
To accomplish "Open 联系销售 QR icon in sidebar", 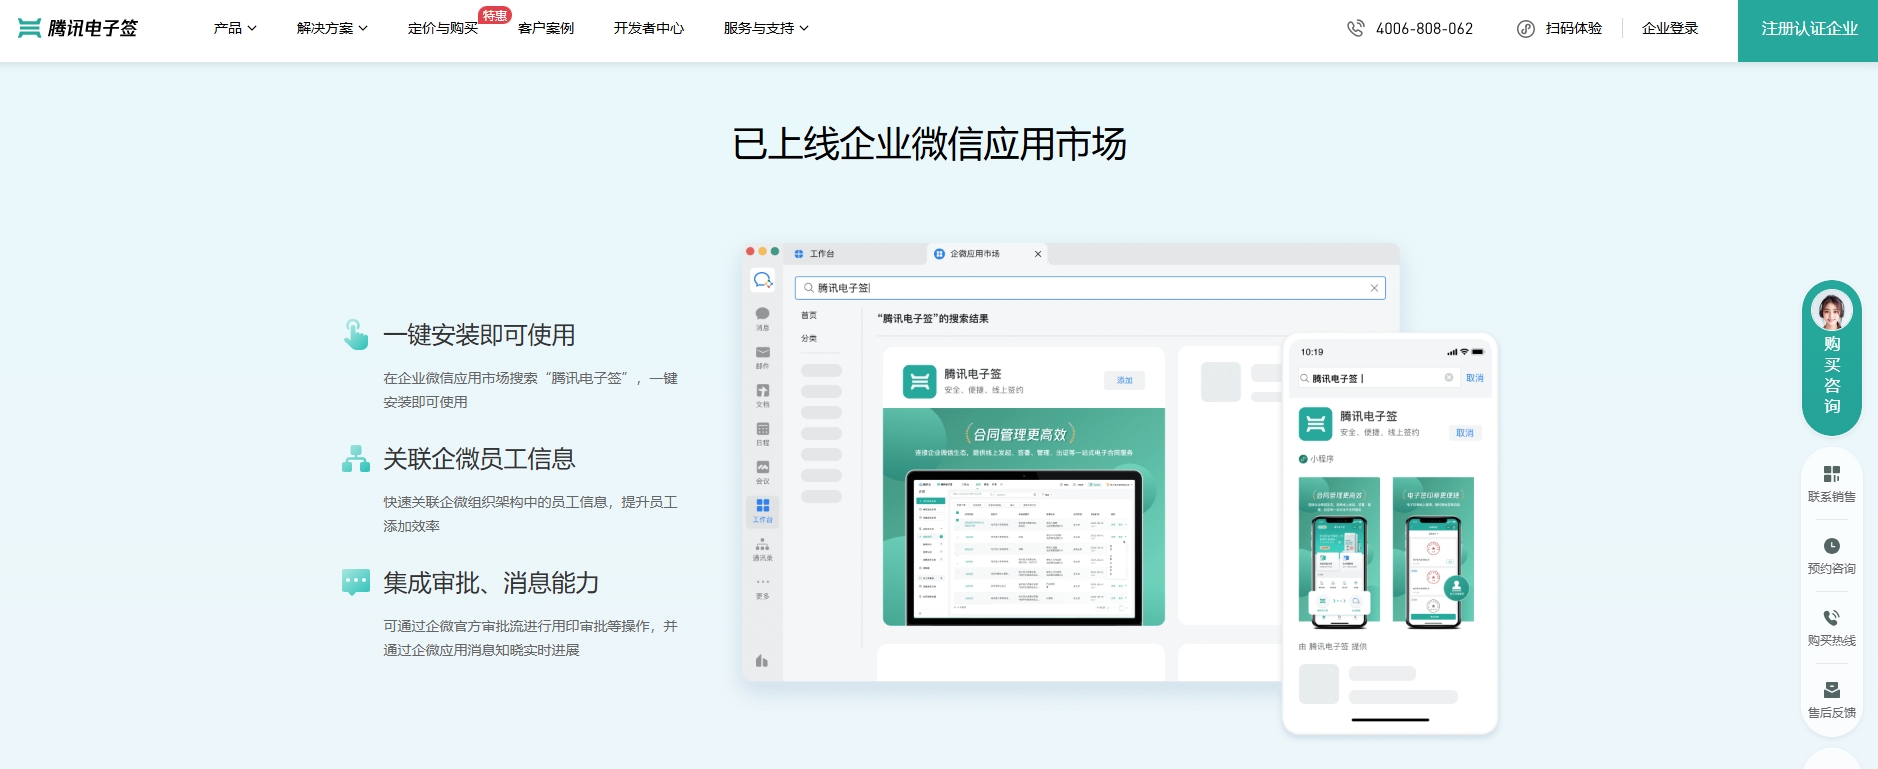I will (1831, 474).
